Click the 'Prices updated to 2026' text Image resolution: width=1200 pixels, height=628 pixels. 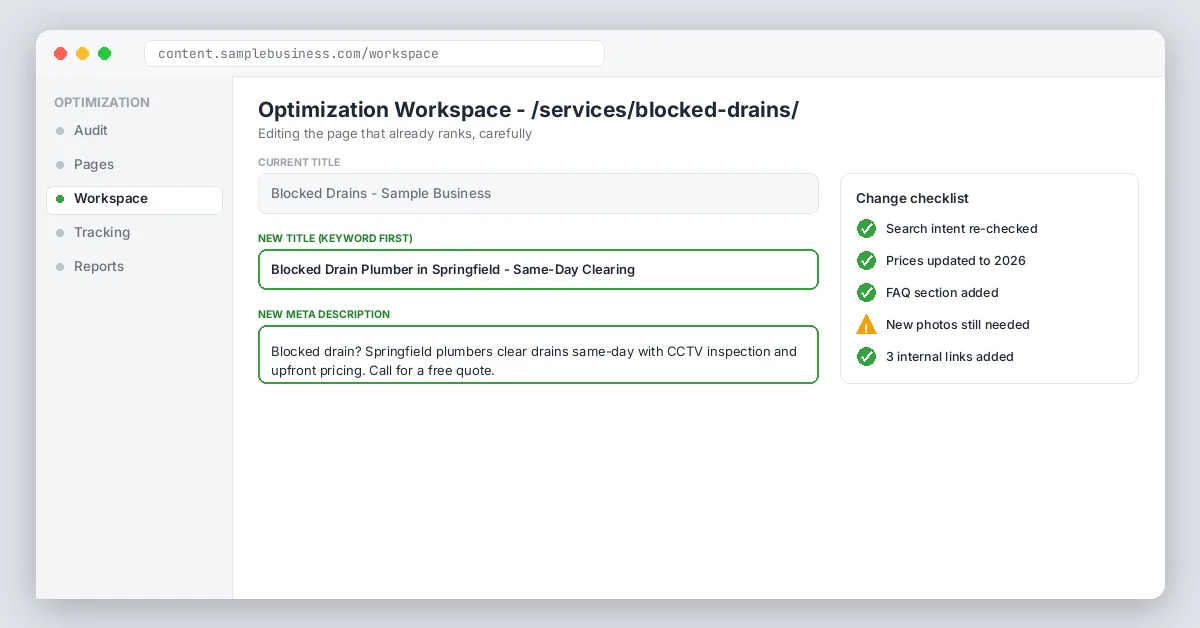pos(956,261)
